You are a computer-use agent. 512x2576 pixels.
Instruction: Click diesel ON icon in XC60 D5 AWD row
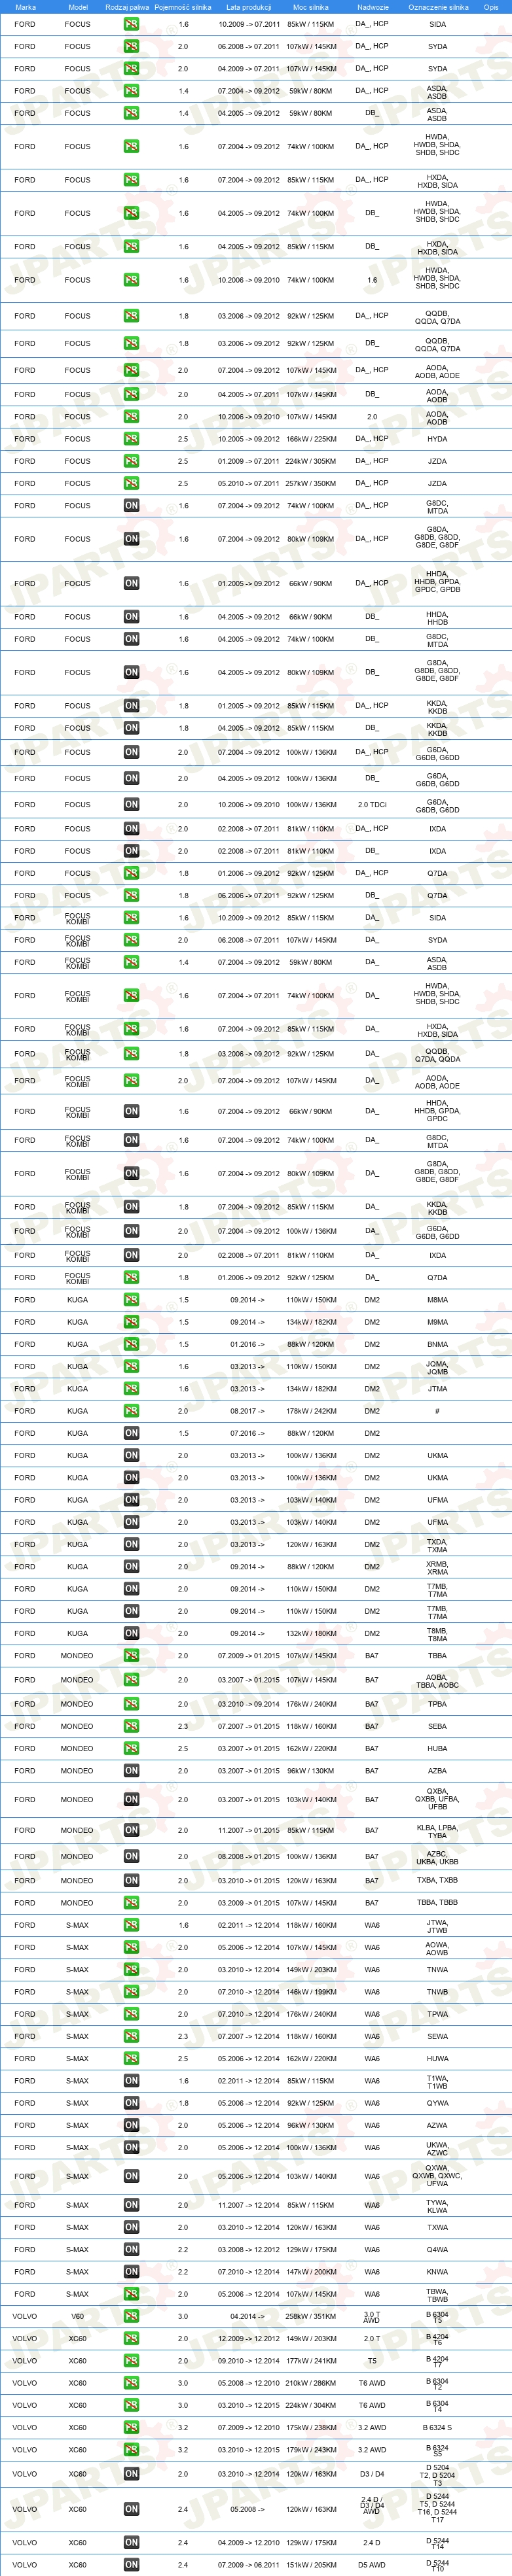tap(131, 2564)
